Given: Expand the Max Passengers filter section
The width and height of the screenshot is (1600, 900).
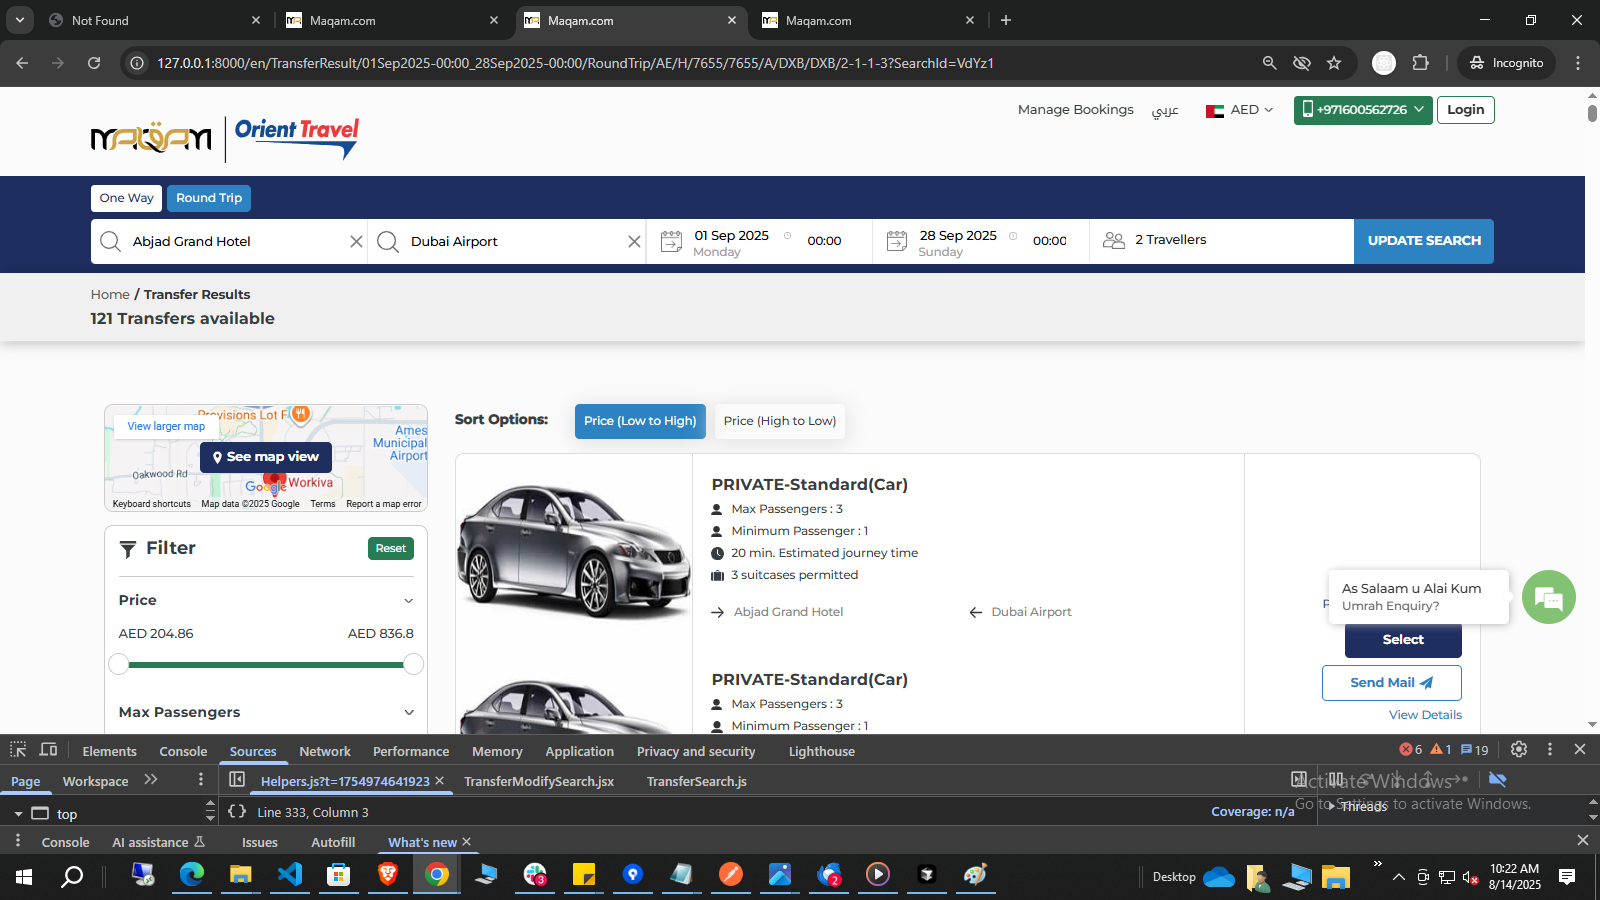Looking at the screenshot, I should coord(408,713).
